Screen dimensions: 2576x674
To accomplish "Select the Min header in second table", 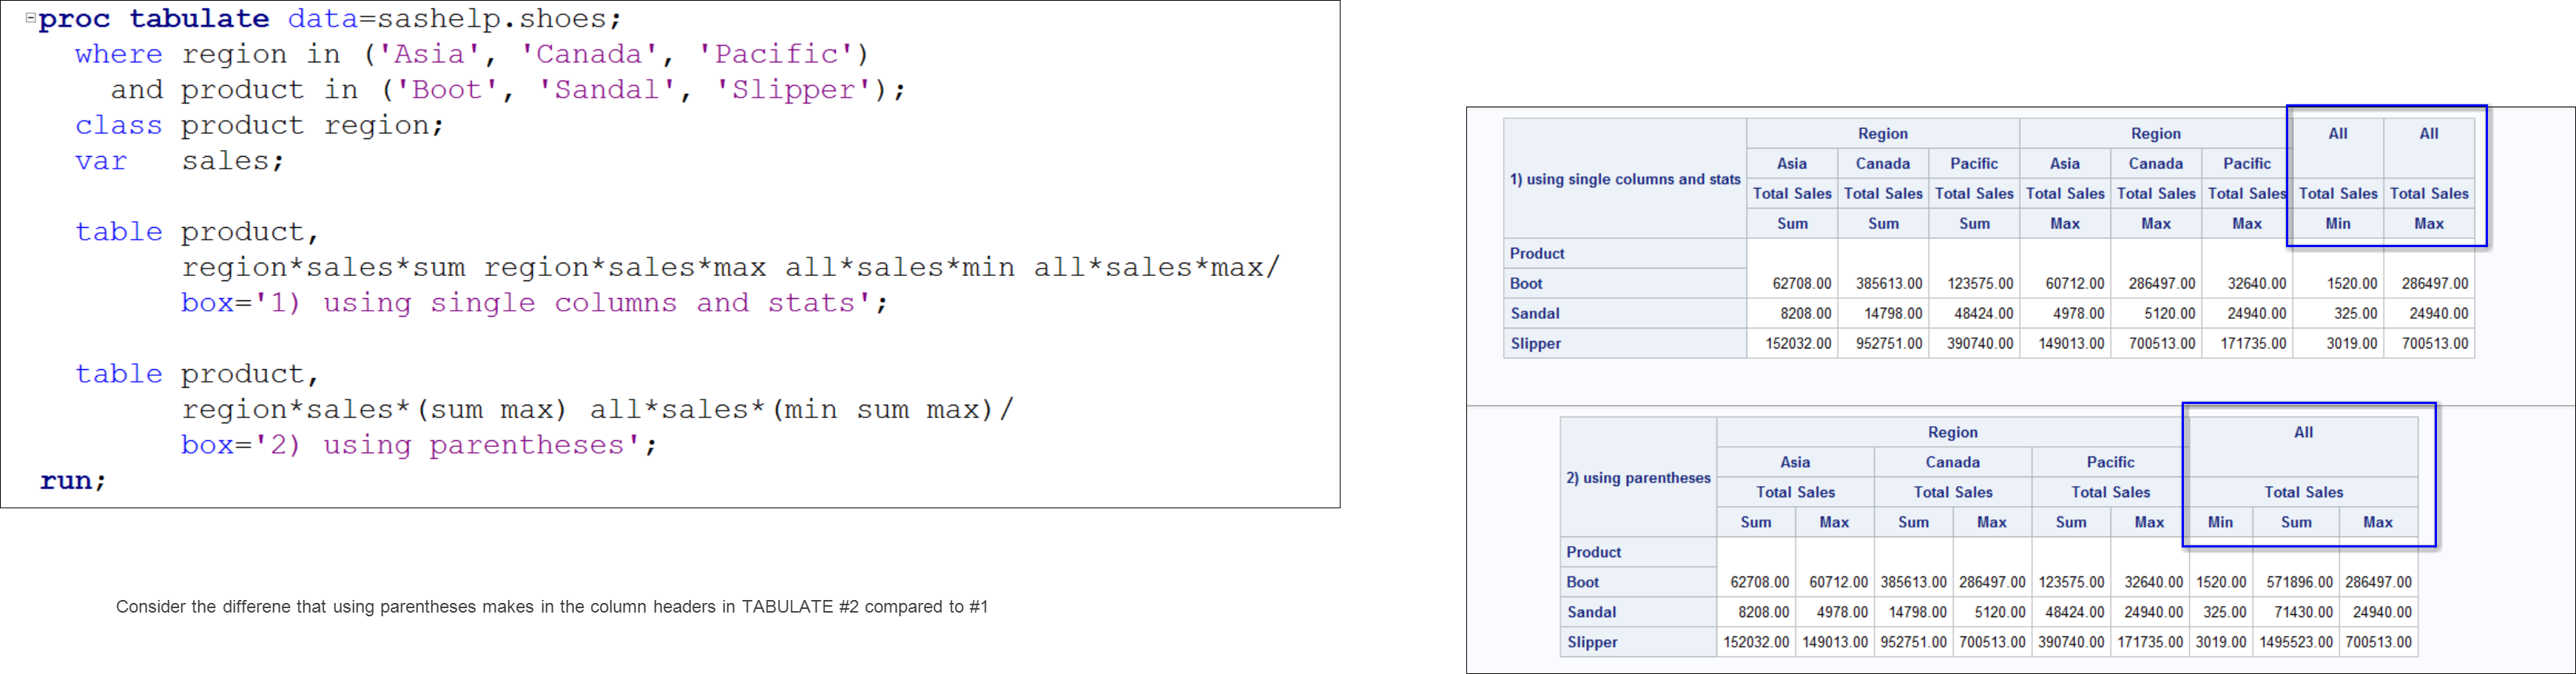I will (x=2220, y=523).
